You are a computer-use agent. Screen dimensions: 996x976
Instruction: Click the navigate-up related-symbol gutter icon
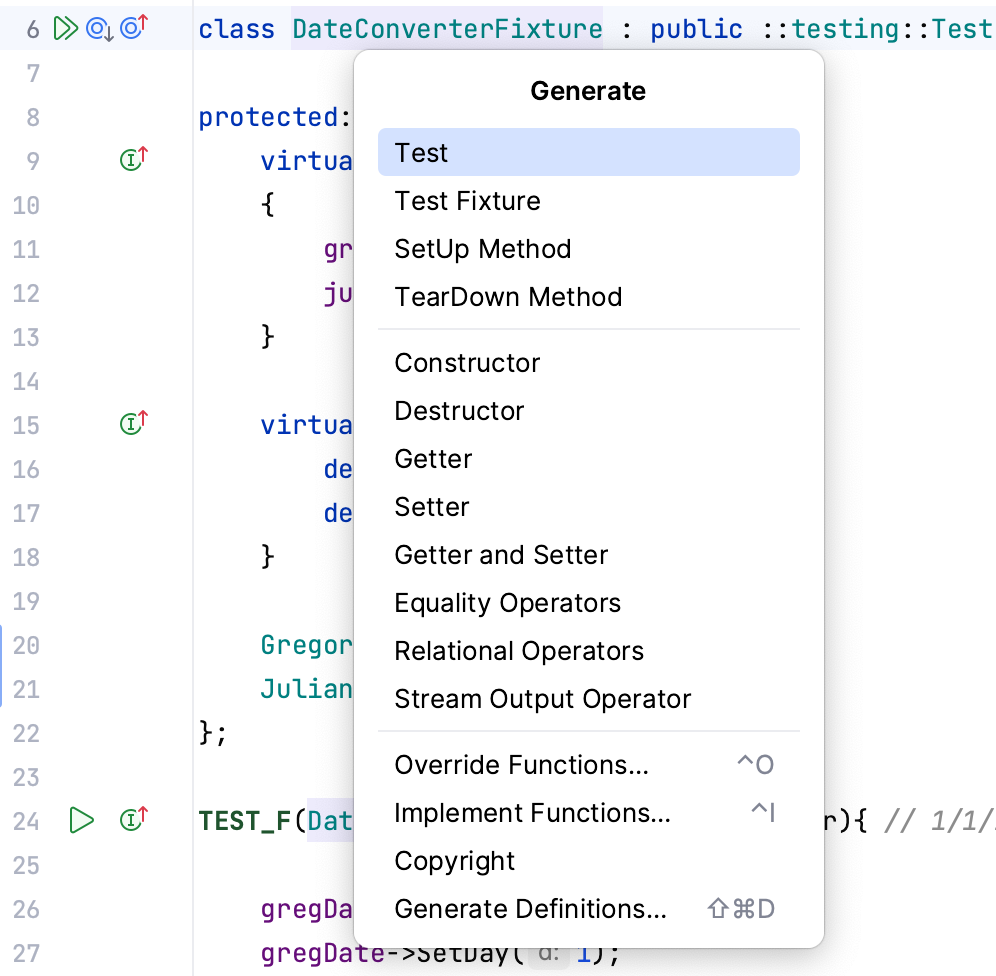[131, 28]
